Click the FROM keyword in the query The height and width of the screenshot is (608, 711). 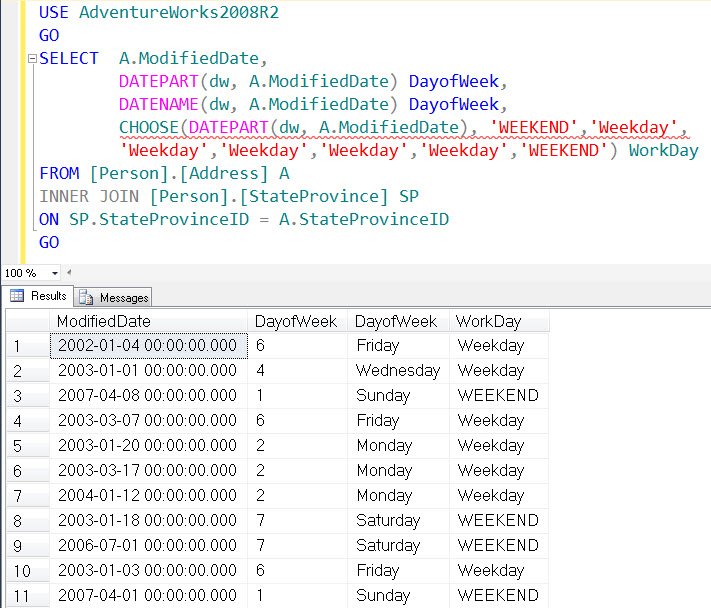click(x=59, y=174)
